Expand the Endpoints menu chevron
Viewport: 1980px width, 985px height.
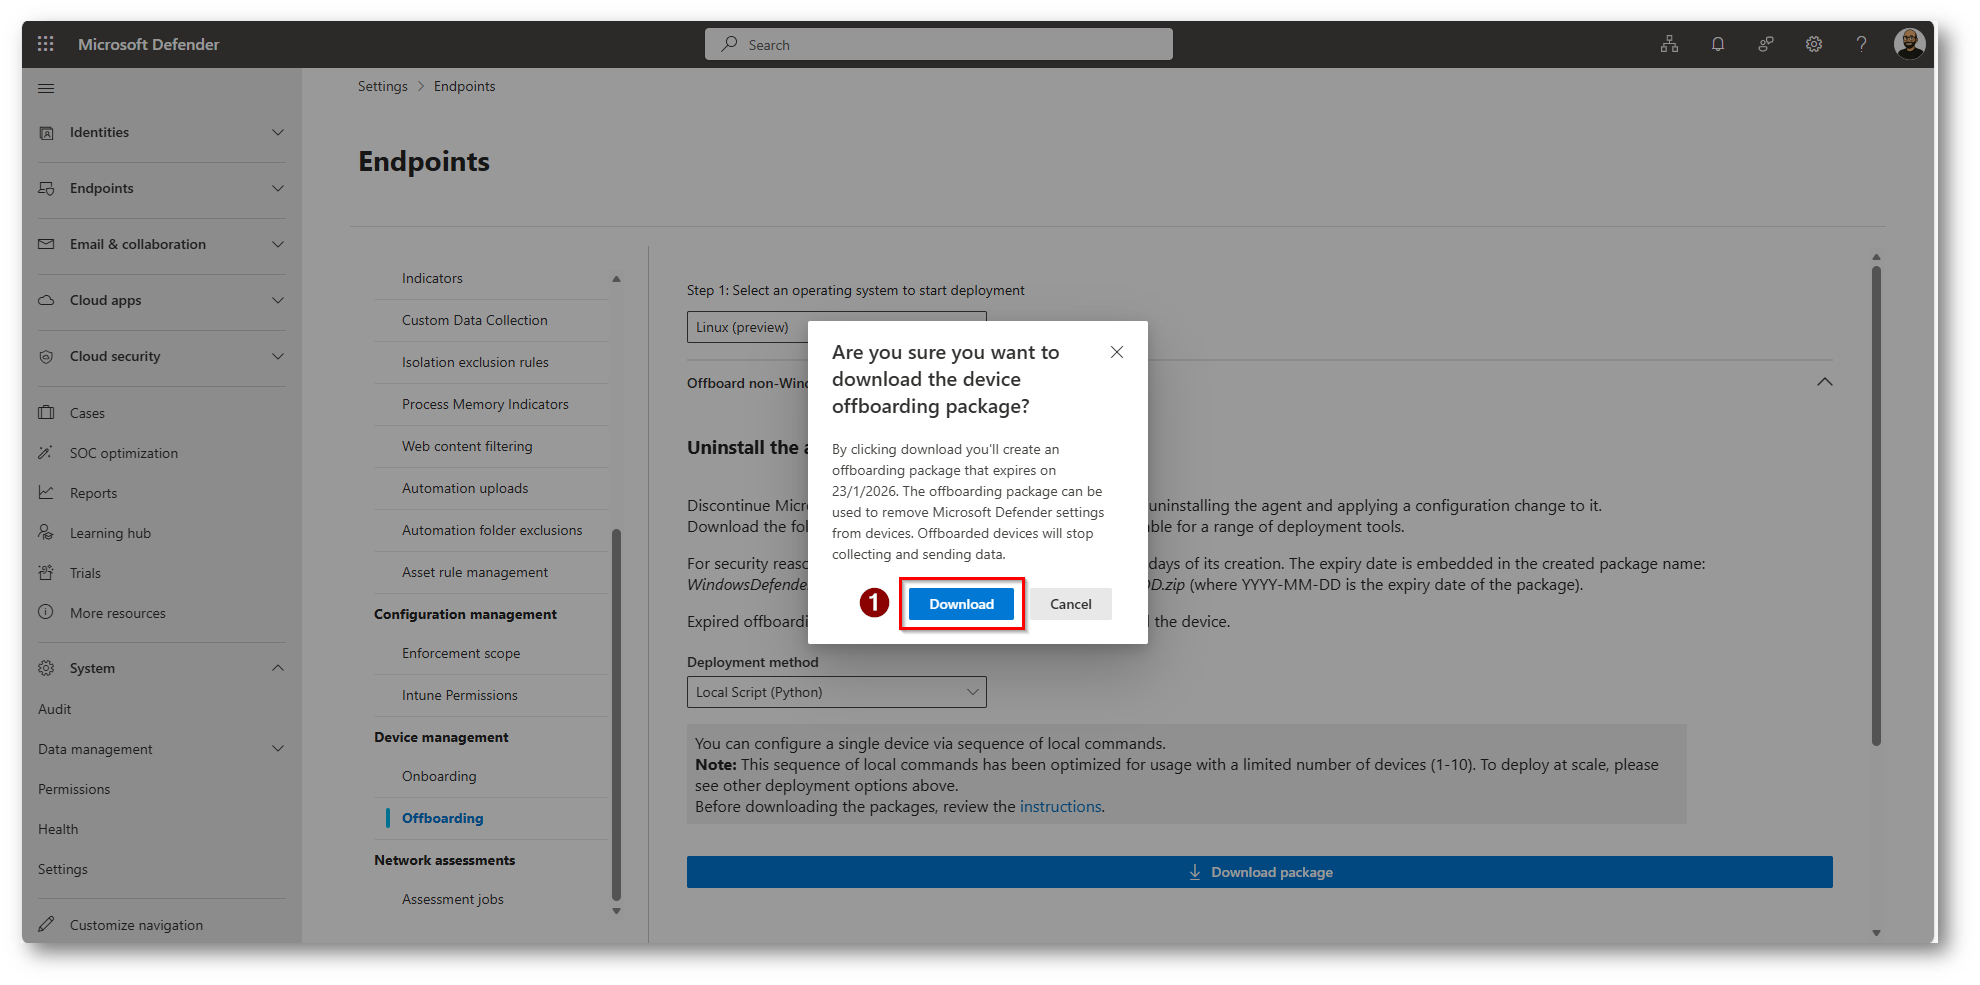(x=278, y=188)
